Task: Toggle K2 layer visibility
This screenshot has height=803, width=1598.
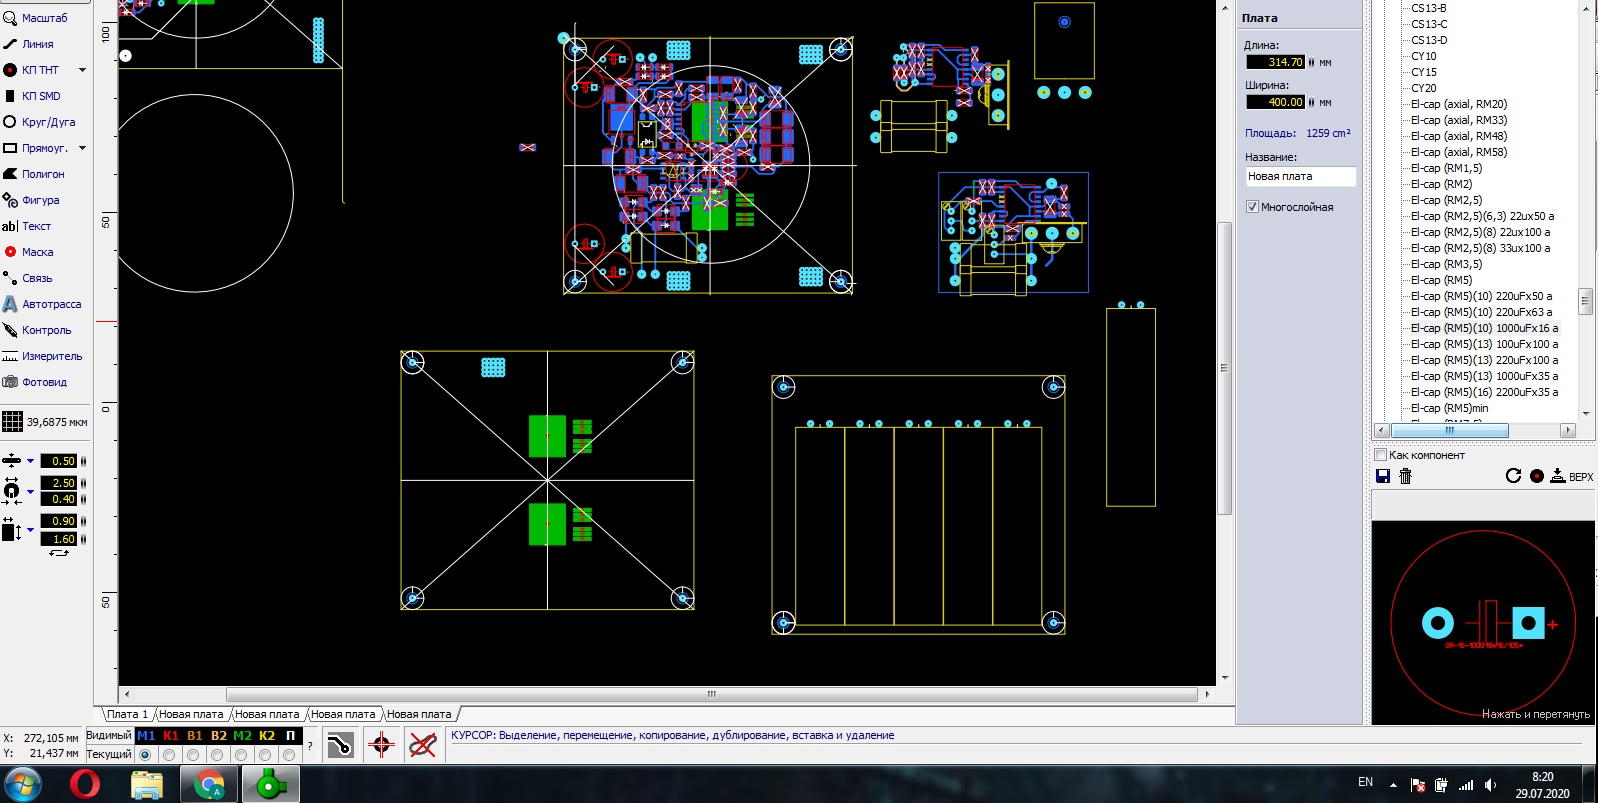Action: click(267, 735)
